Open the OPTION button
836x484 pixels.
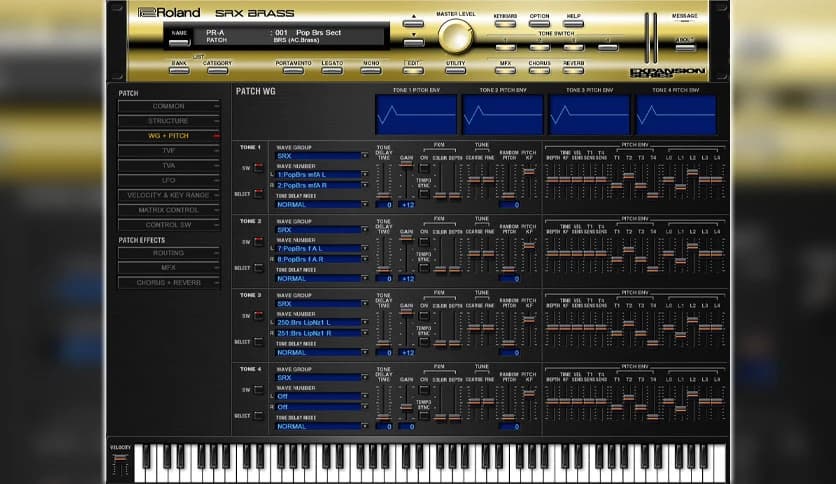point(539,23)
